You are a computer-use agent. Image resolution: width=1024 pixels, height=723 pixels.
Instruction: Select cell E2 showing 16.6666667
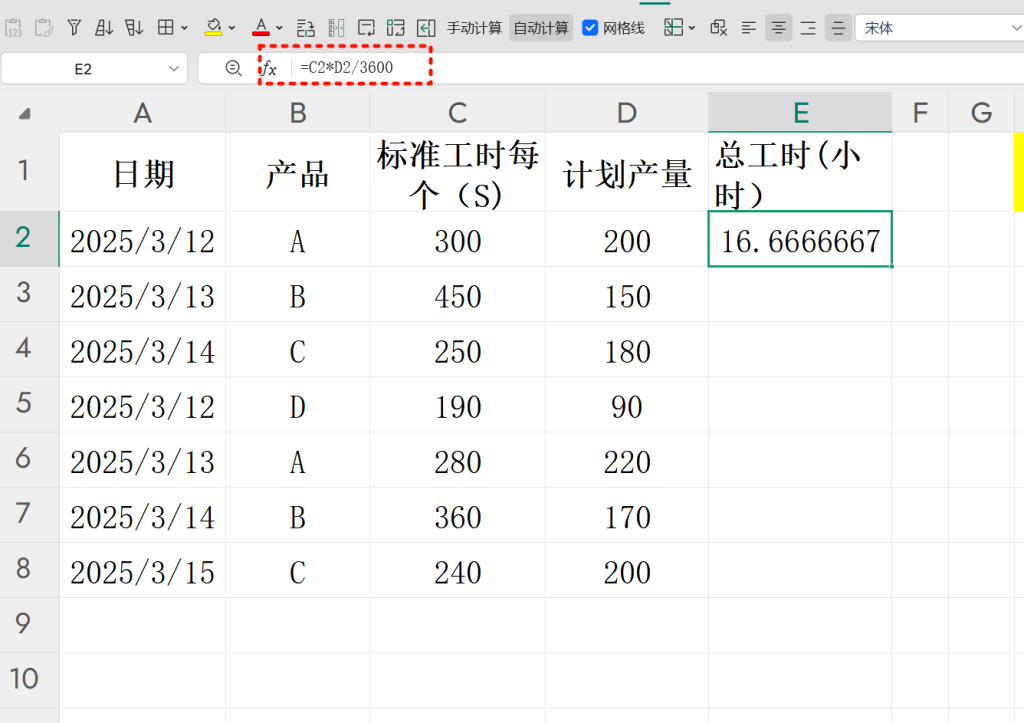[x=801, y=239]
